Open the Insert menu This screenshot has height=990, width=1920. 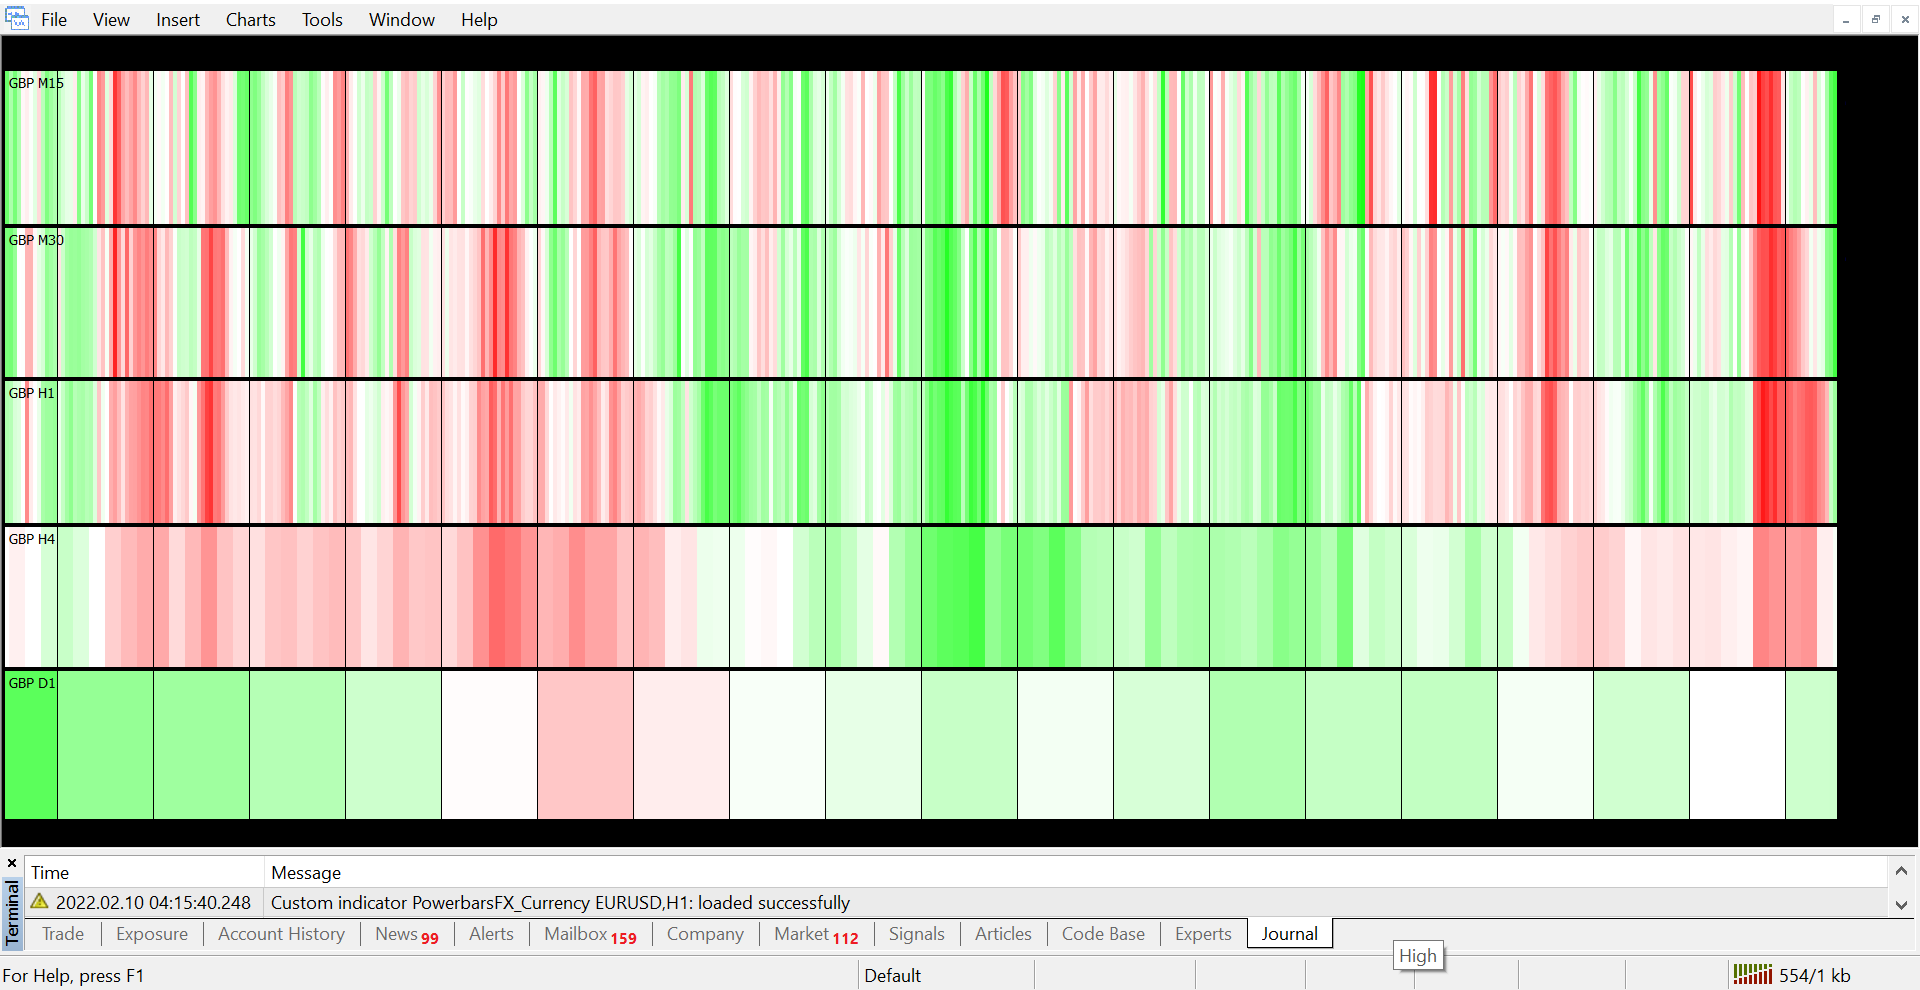tap(177, 20)
